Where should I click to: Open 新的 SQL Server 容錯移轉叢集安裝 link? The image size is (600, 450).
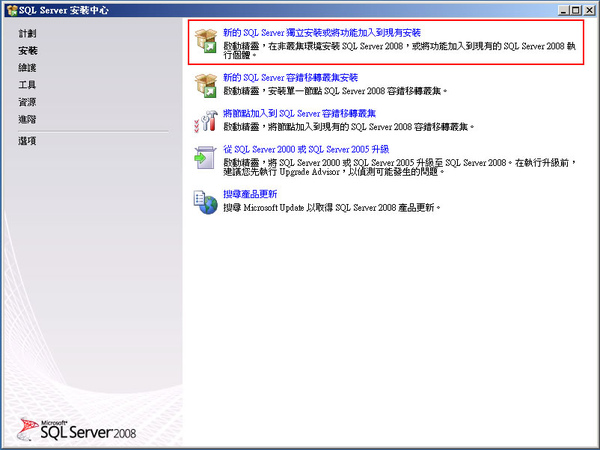coord(290,78)
